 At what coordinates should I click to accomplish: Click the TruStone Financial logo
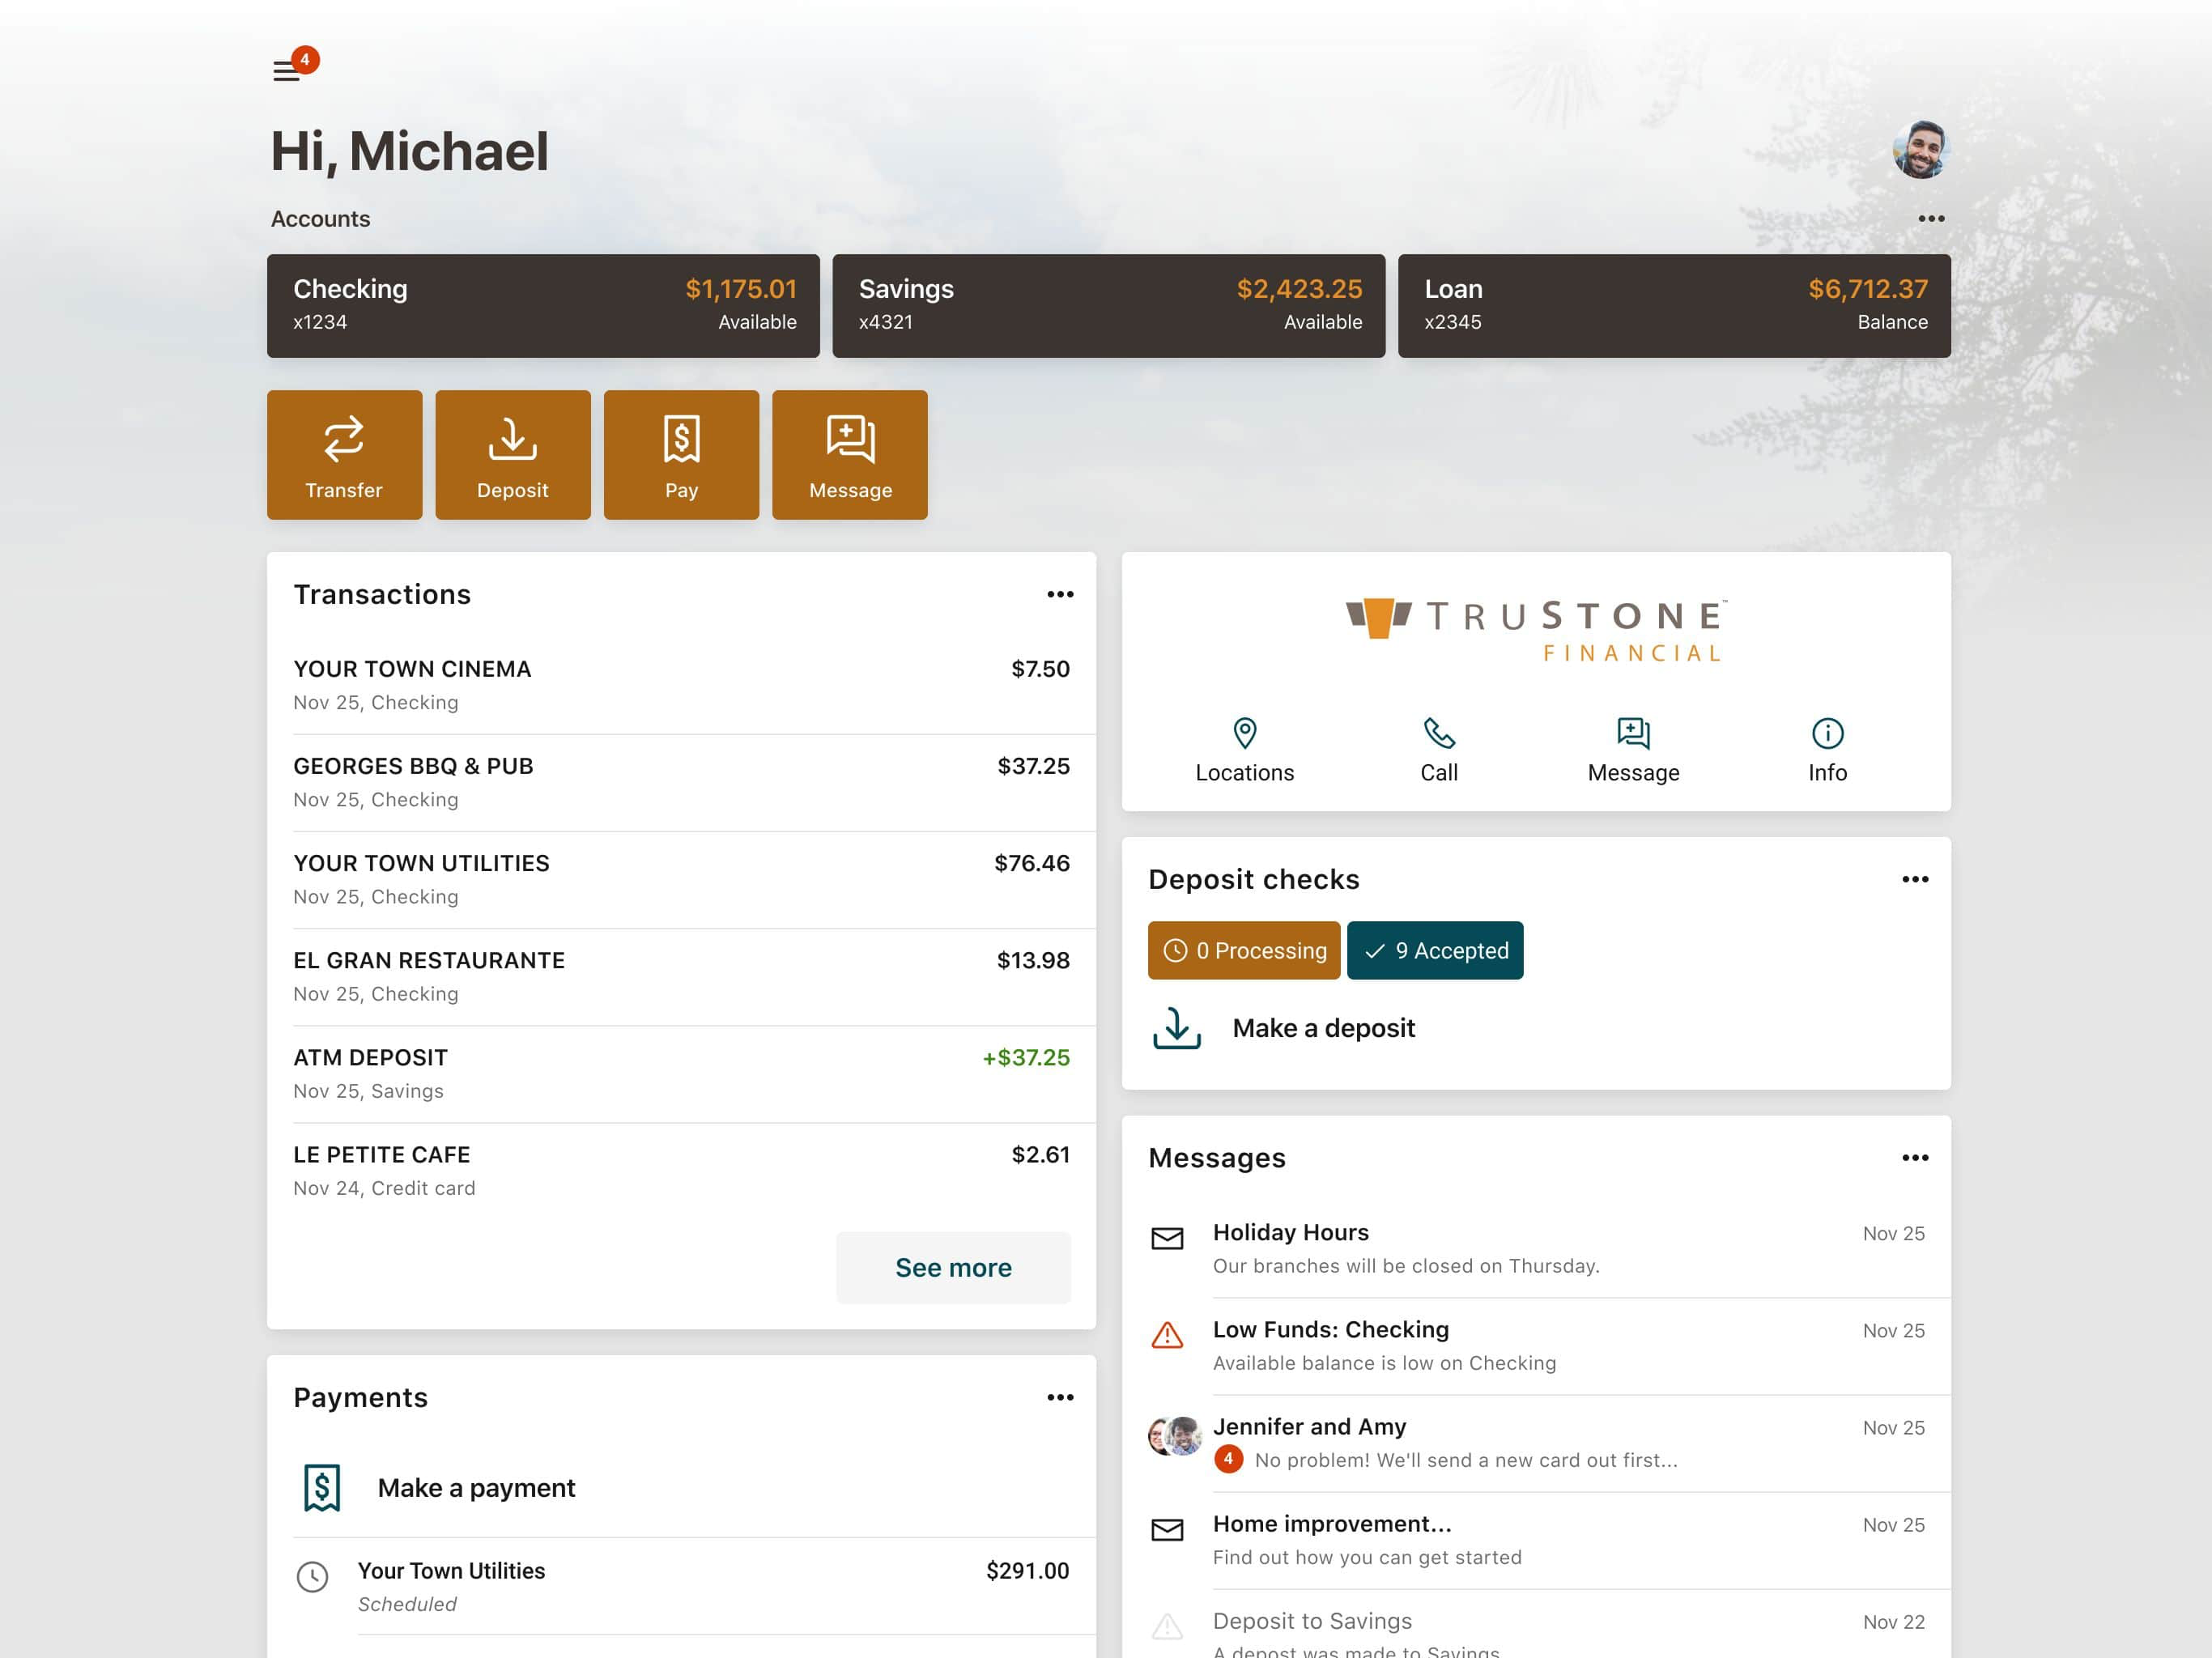tap(1536, 631)
